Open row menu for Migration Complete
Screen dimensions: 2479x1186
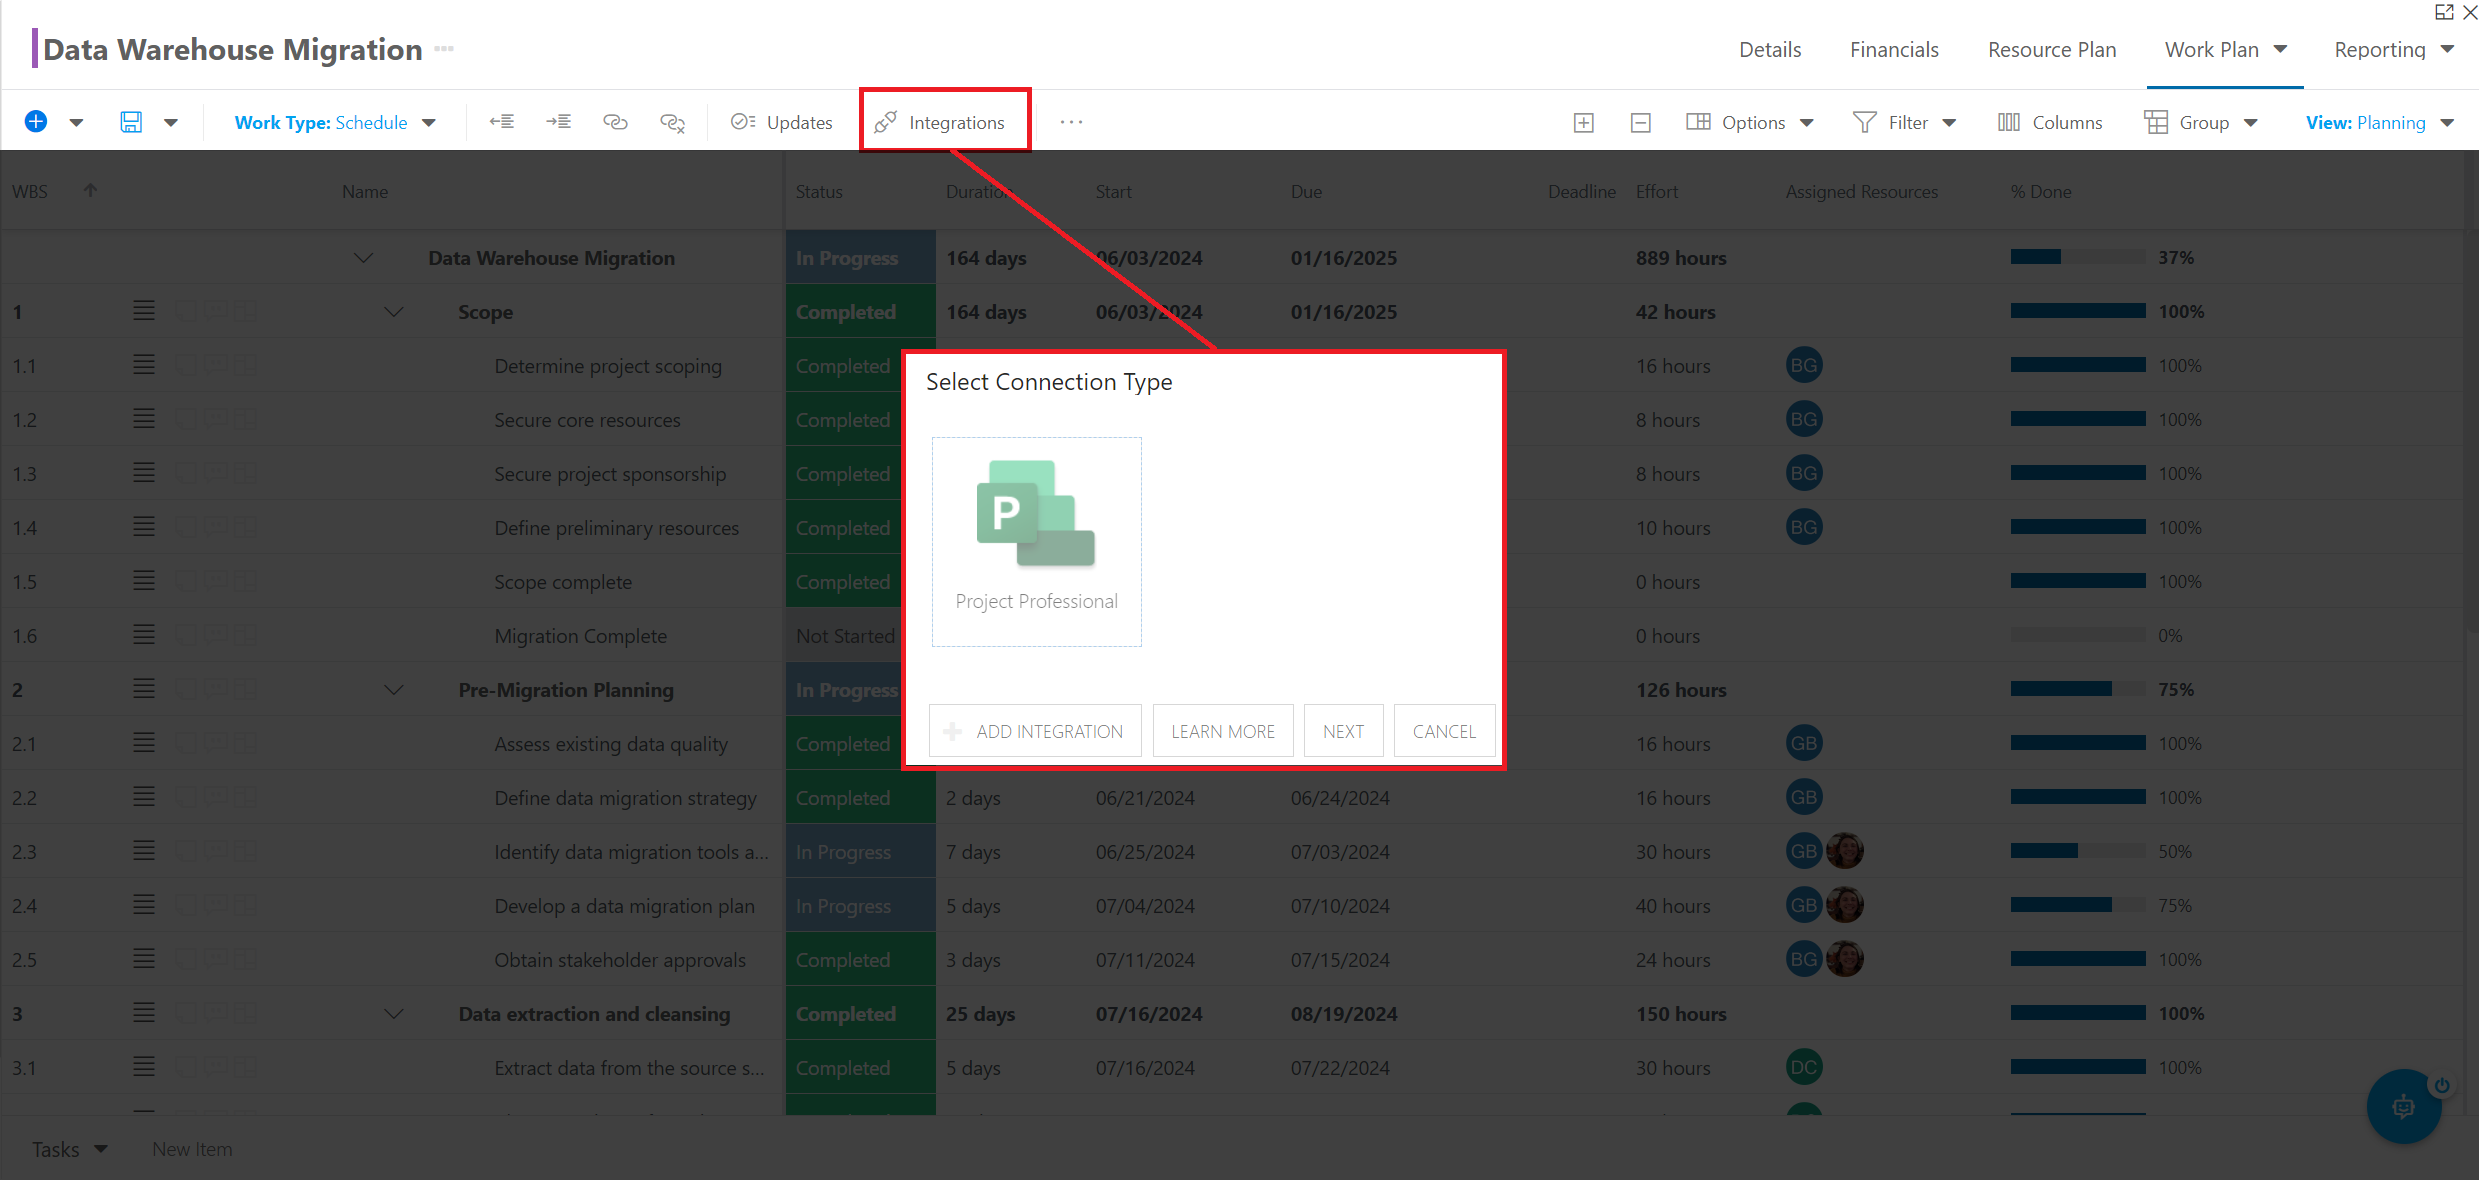pos(144,635)
